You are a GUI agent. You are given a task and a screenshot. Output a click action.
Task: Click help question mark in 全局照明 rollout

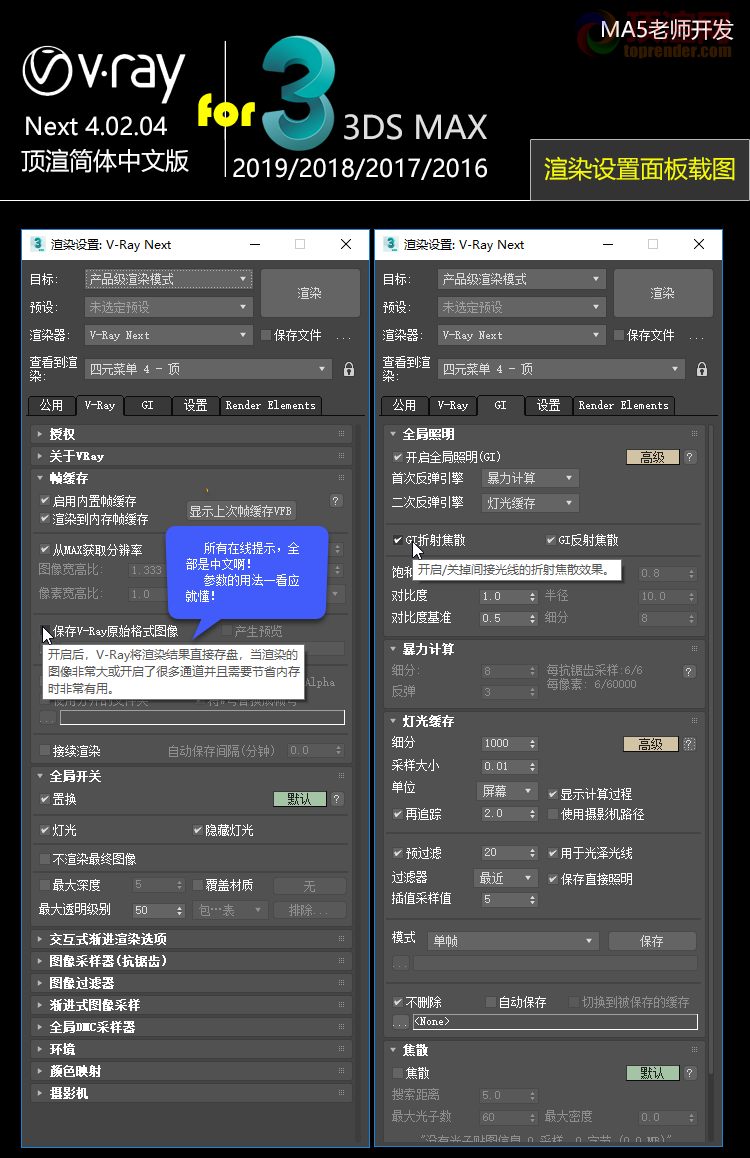click(689, 457)
